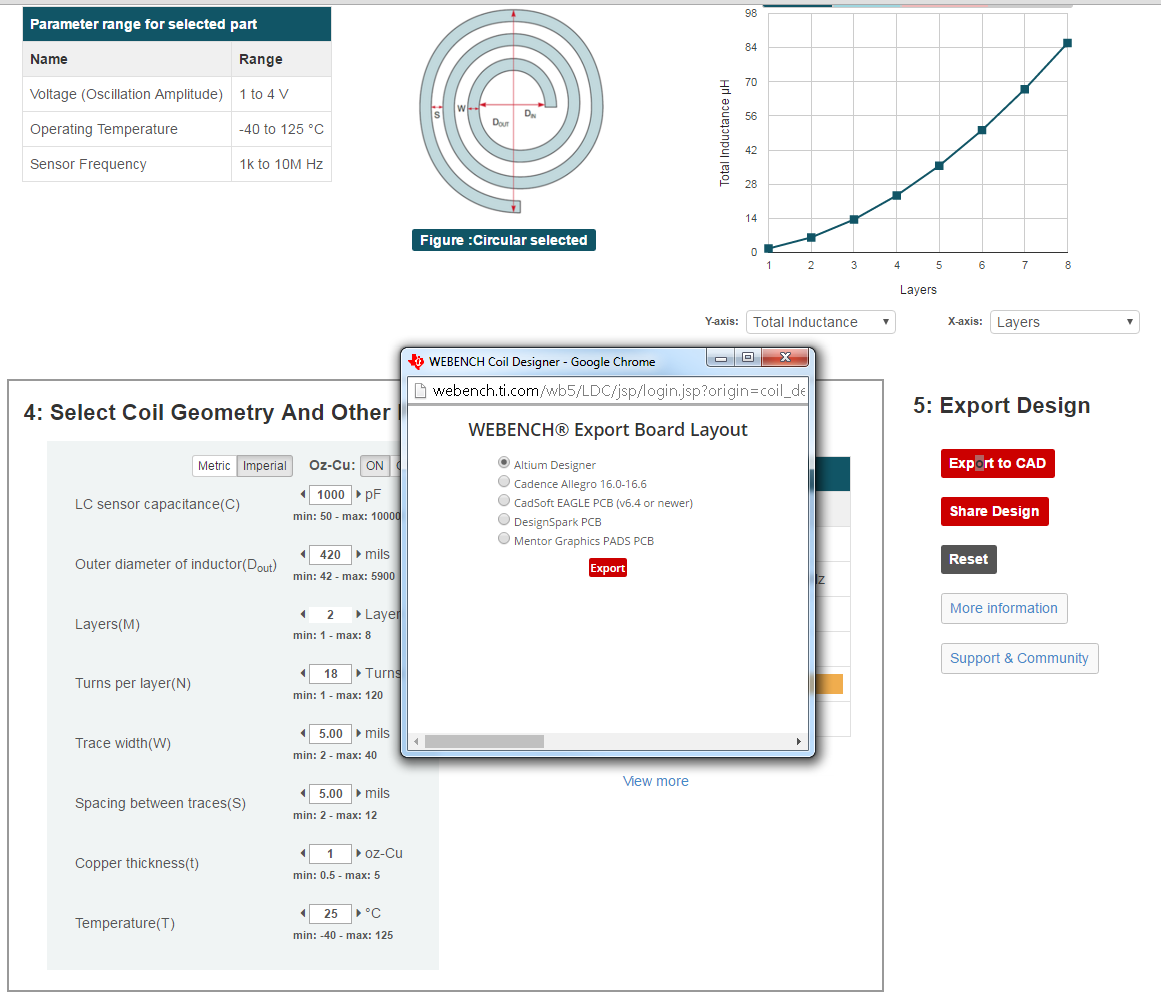Click the TI logo in popup title bar
Viewport: 1161px width, 999px height.
tap(416, 361)
